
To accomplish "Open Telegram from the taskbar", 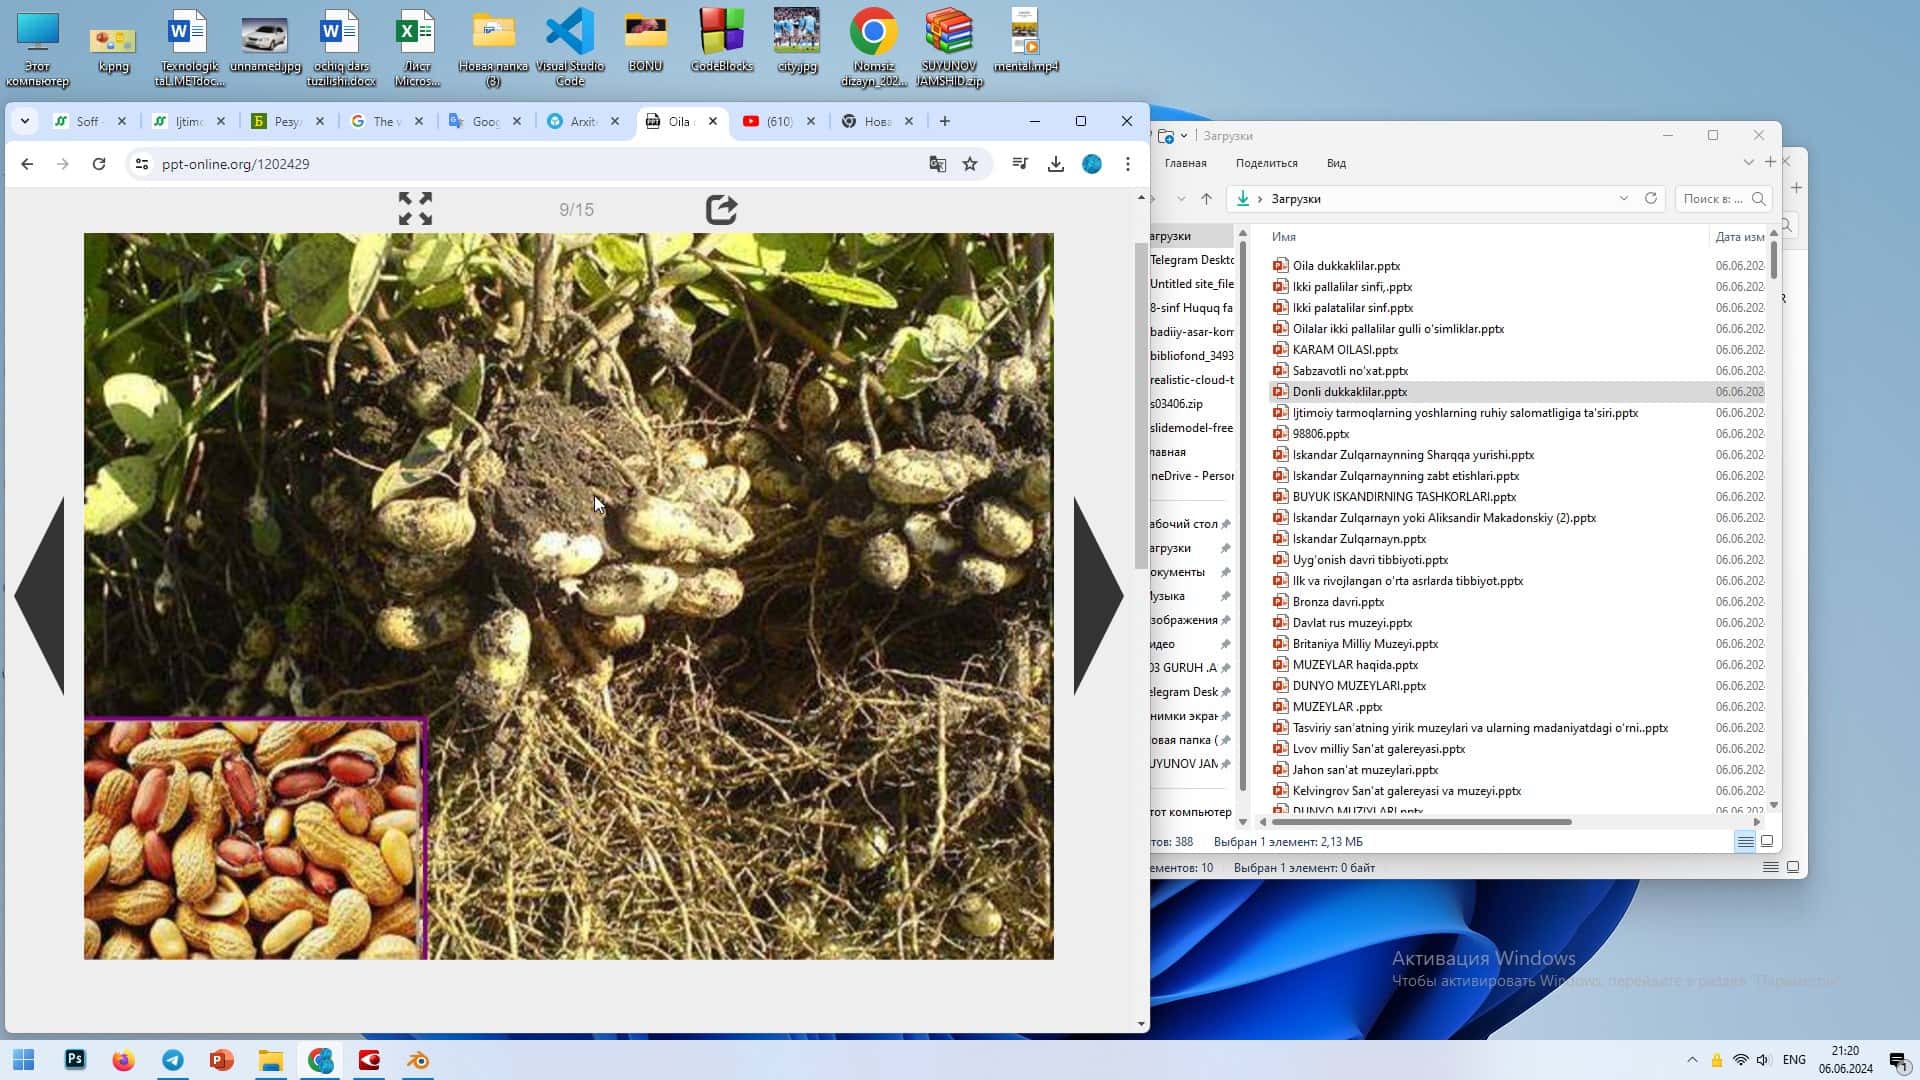I will point(173,1060).
